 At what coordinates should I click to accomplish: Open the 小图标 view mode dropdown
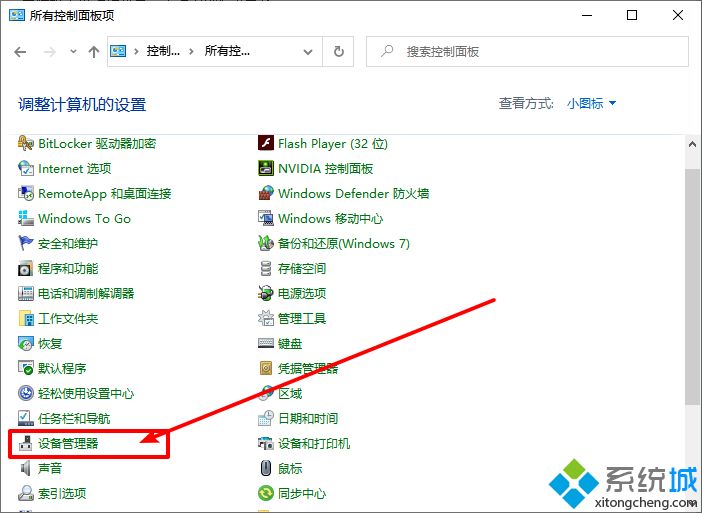click(591, 104)
